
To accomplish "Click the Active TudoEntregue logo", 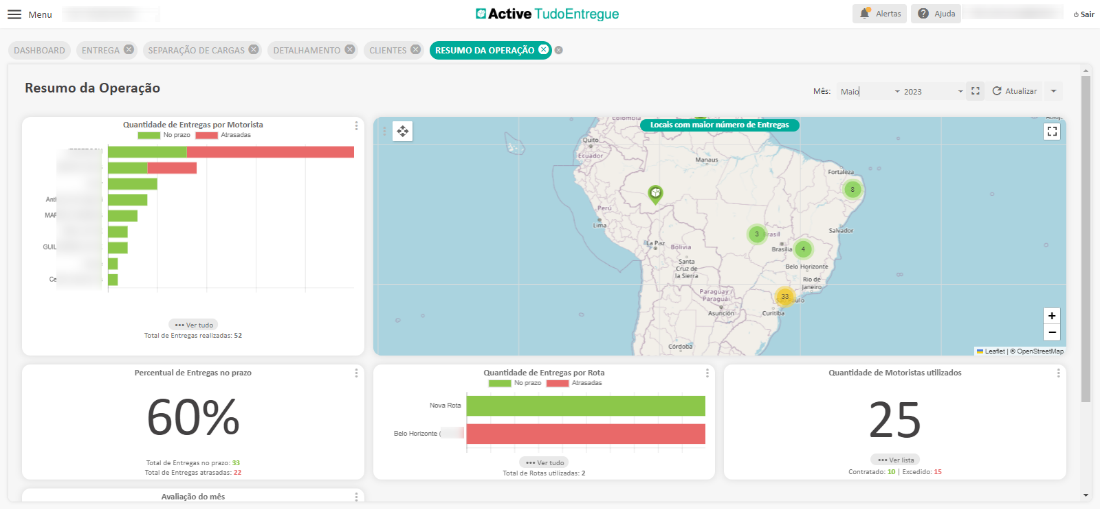I will pos(547,14).
